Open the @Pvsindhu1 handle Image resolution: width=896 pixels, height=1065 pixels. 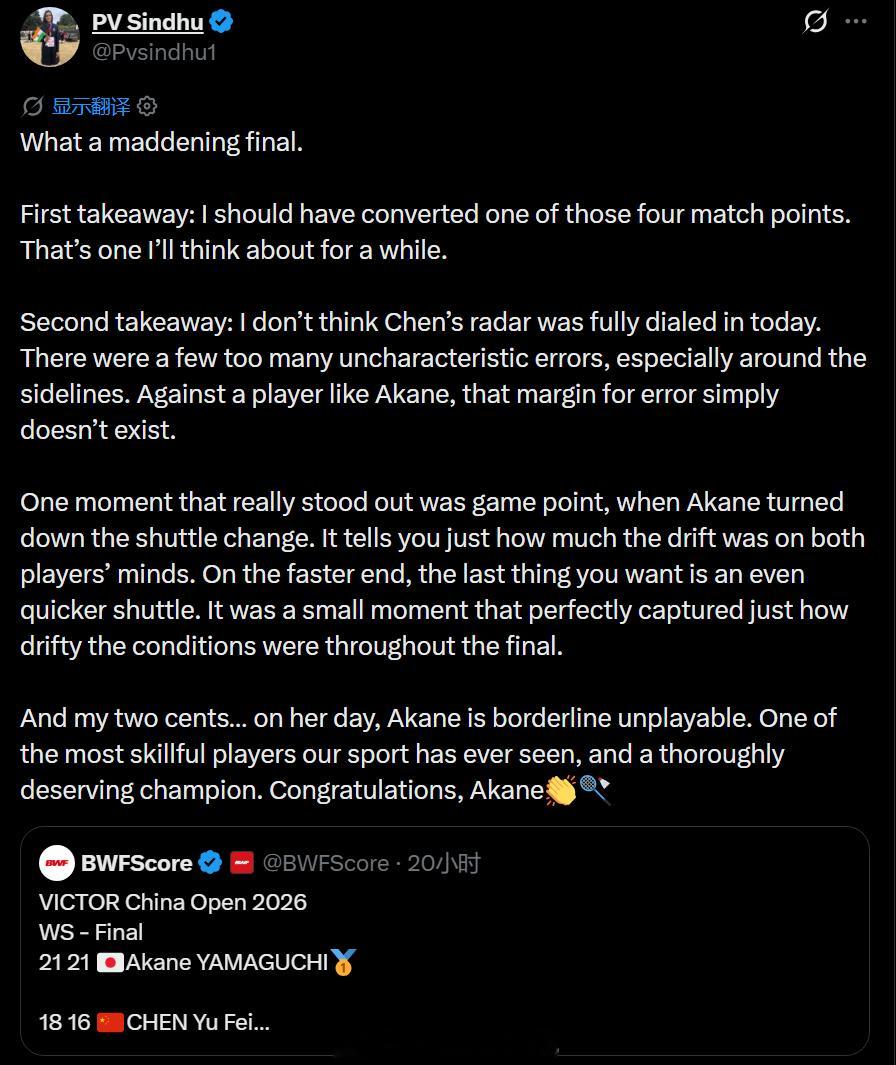pos(154,52)
